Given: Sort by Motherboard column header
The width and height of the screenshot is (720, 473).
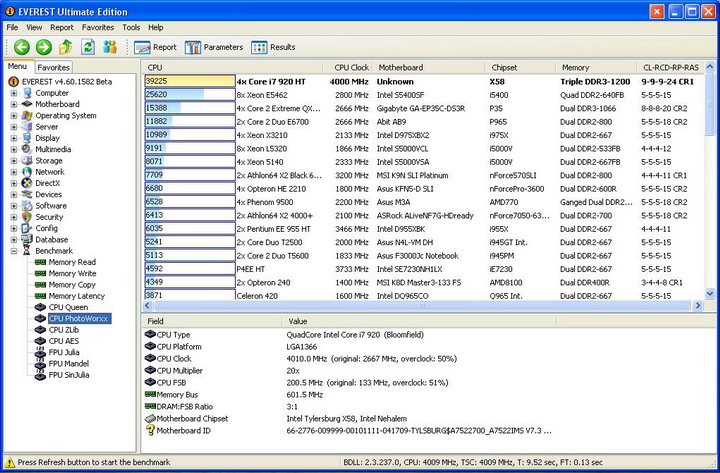Looking at the screenshot, I should pyautogui.click(x=428, y=68).
